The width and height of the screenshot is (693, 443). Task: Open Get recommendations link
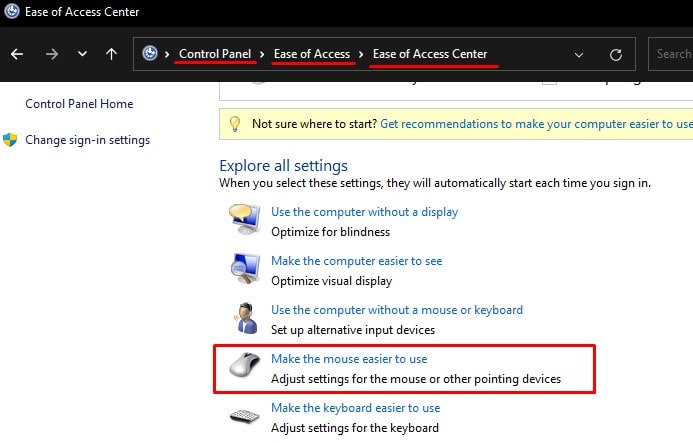coord(537,124)
